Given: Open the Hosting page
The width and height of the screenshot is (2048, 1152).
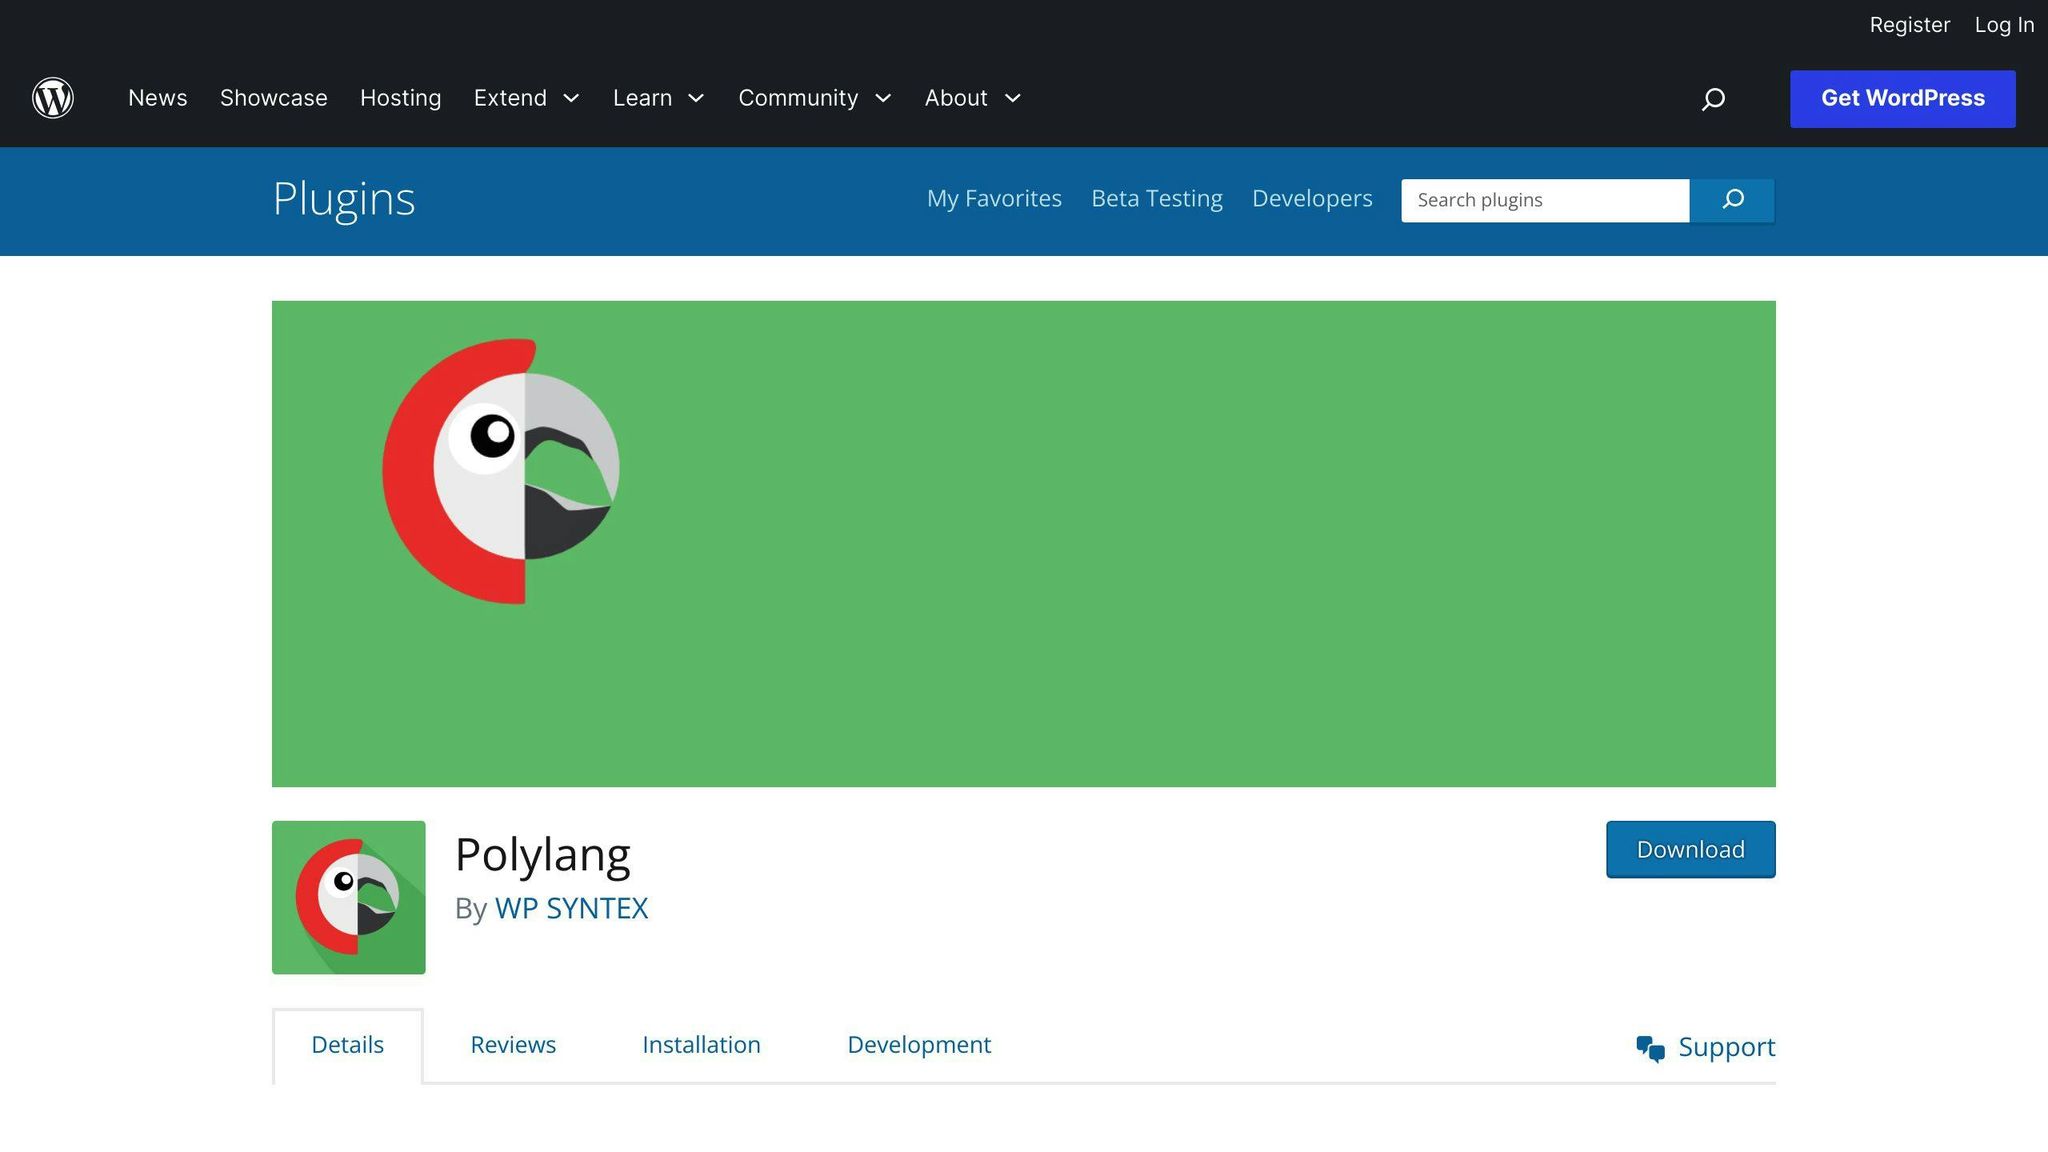Looking at the screenshot, I should coord(400,98).
